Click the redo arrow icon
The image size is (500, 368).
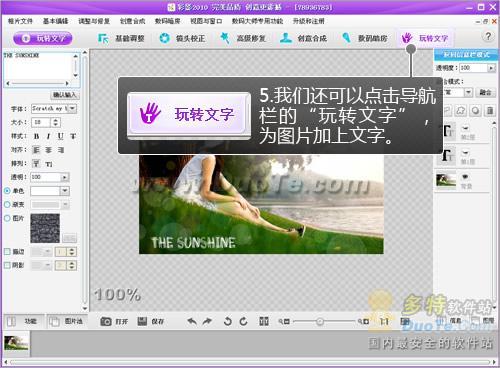pyautogui.click(x=207, y=321)
